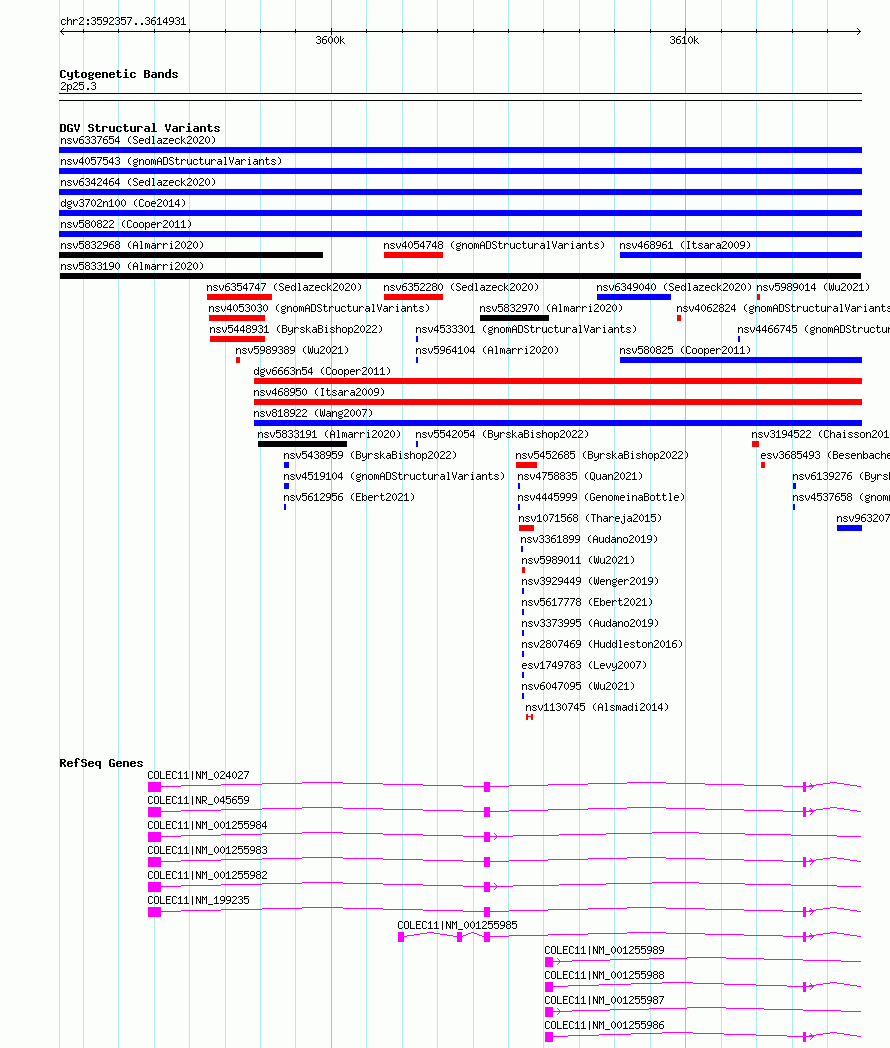Click the blue bar under nsv6349040
The image size is (890, 1048).
click(633, 297)
